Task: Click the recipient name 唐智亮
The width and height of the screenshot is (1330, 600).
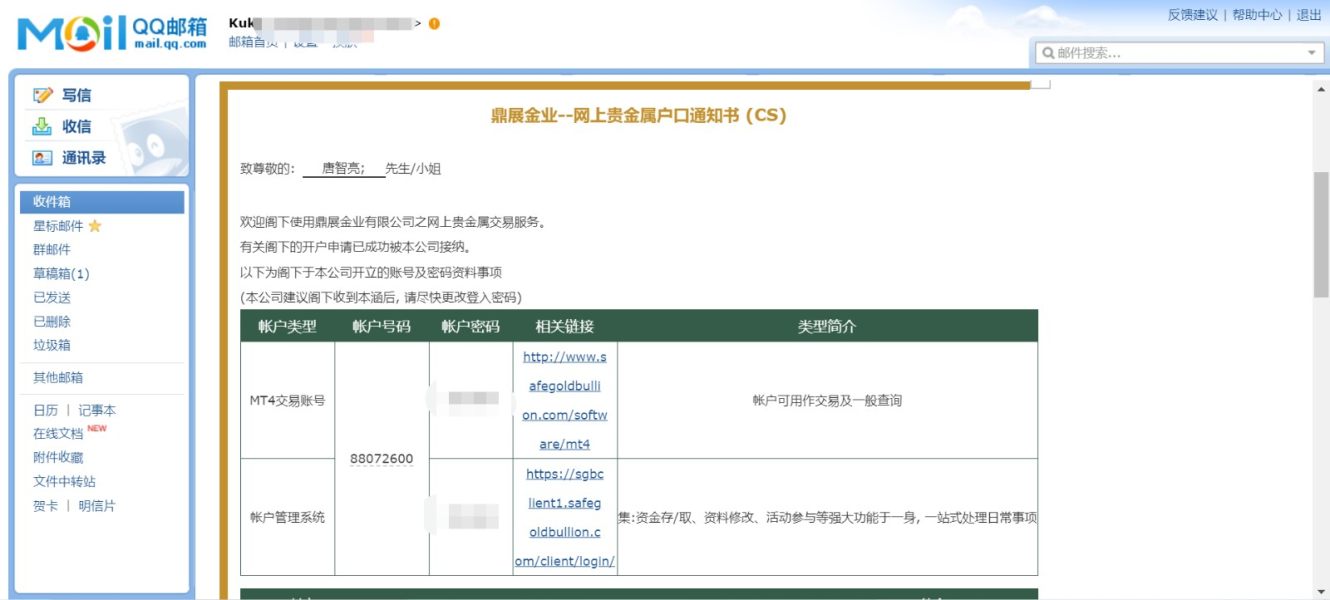Action: (344, 169)
